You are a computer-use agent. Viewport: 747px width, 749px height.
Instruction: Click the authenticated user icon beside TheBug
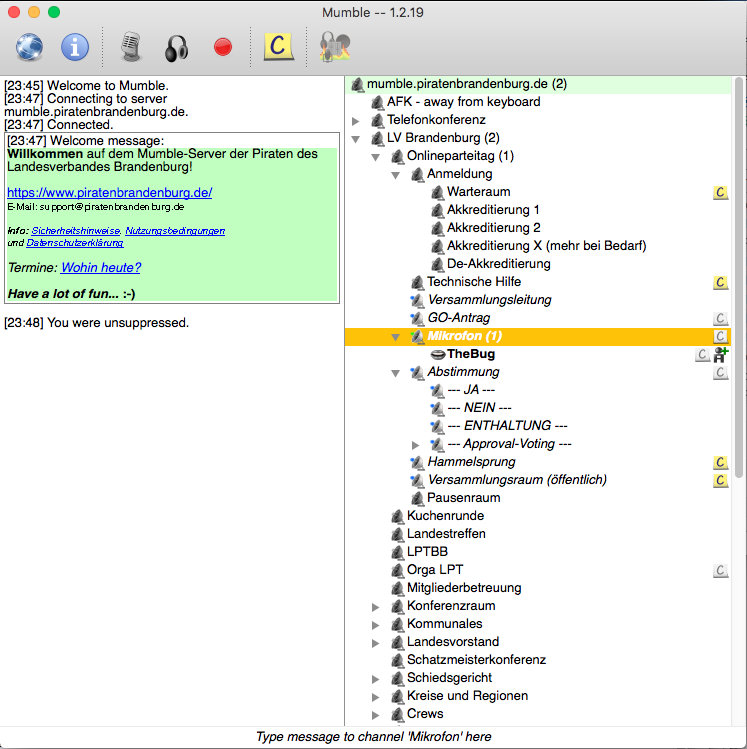coord(721,354)
